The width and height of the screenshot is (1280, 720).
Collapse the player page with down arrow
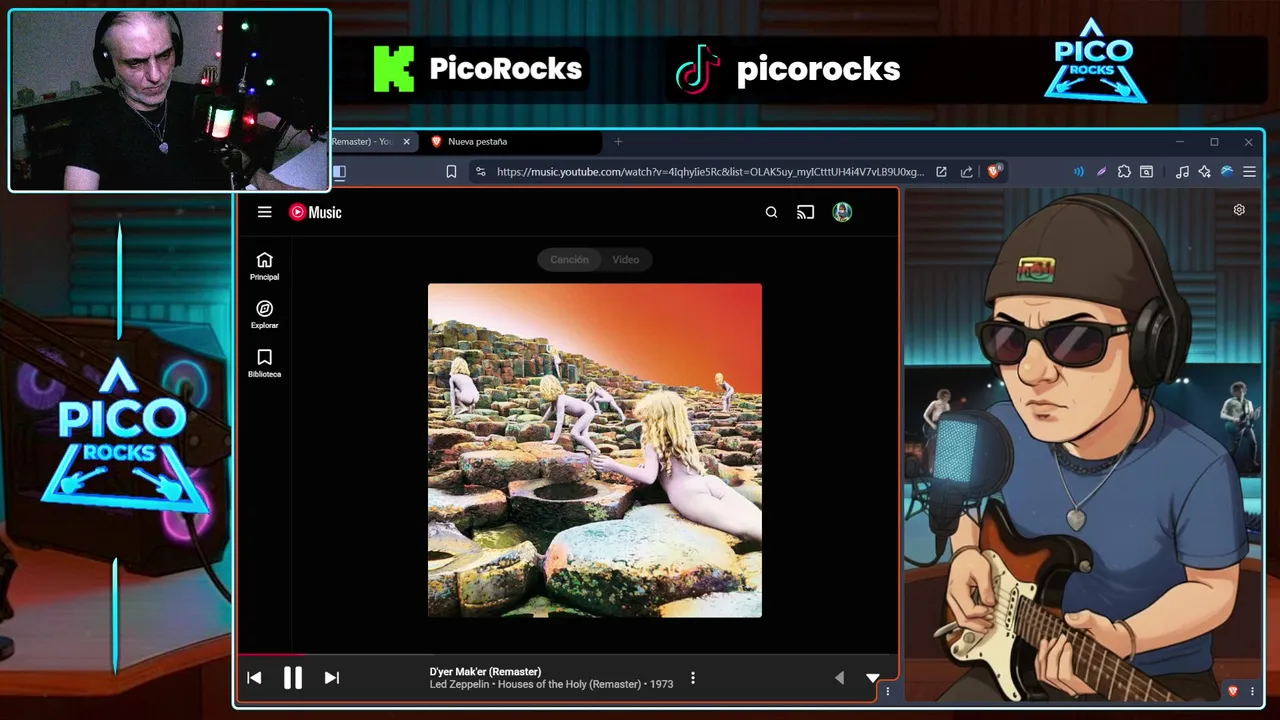(872, 678)
